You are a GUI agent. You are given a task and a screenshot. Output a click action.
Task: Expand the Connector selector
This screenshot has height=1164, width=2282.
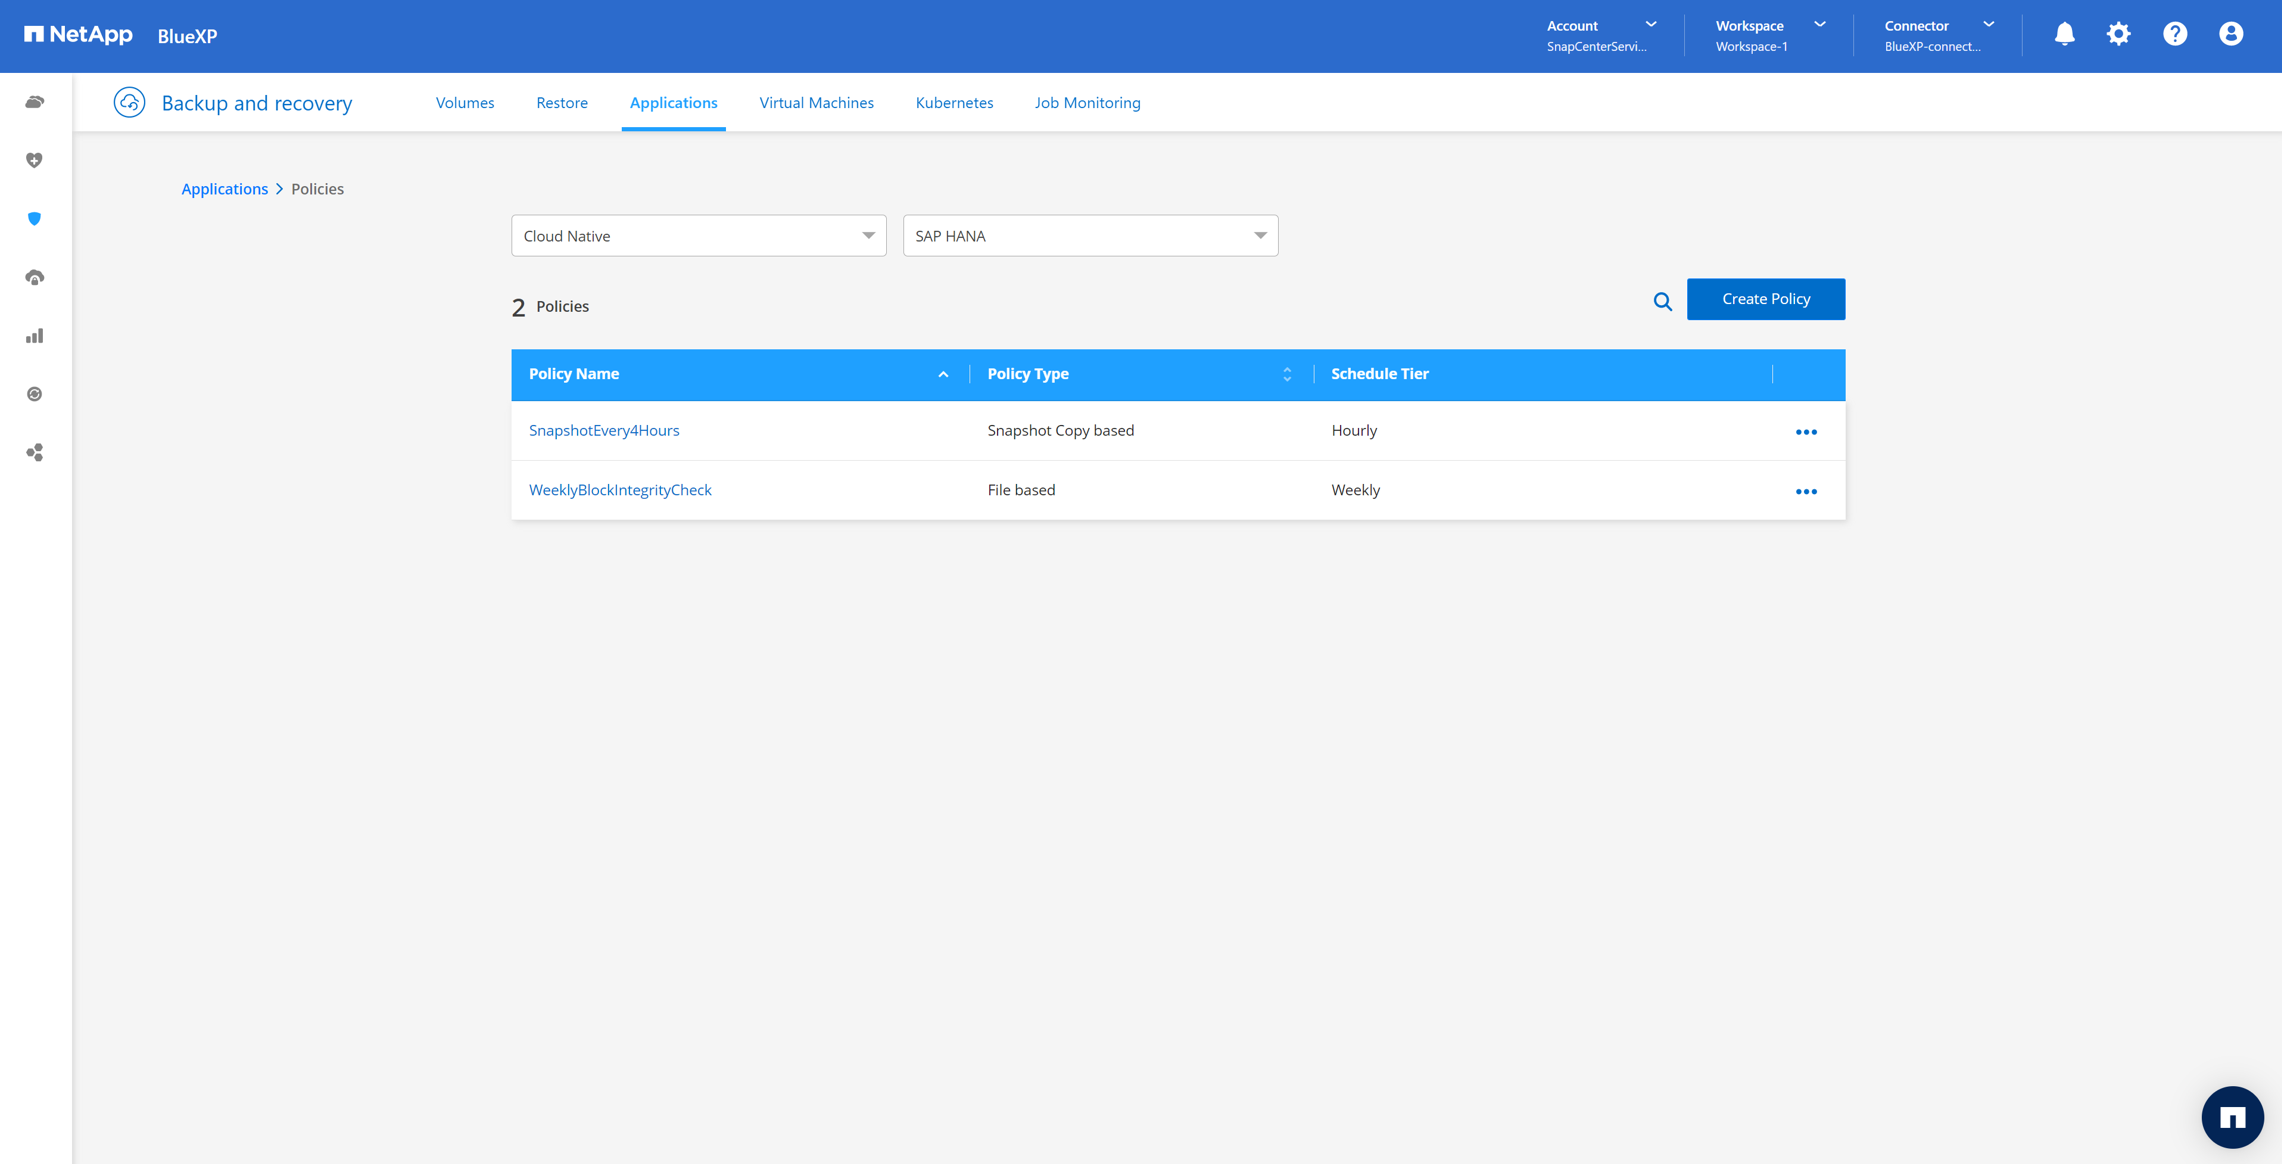point(1937,35)
